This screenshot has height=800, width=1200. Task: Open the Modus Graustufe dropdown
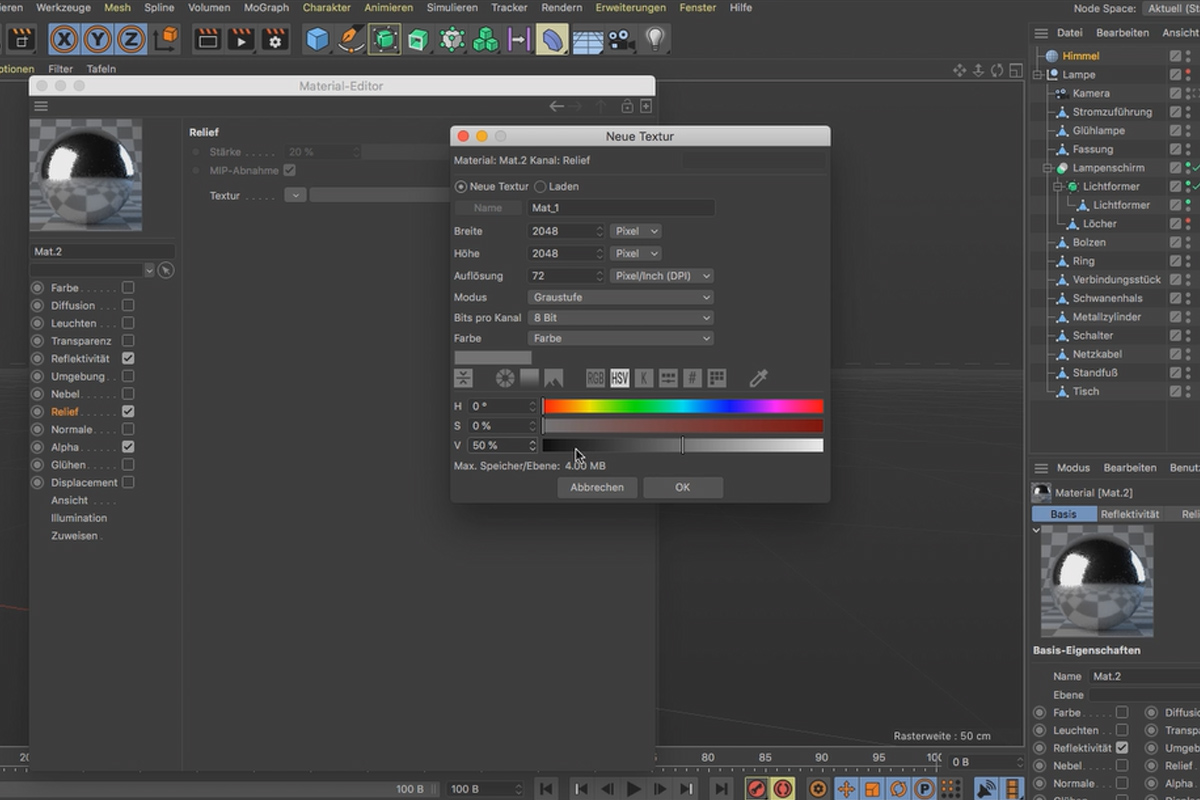pos(621,297)
